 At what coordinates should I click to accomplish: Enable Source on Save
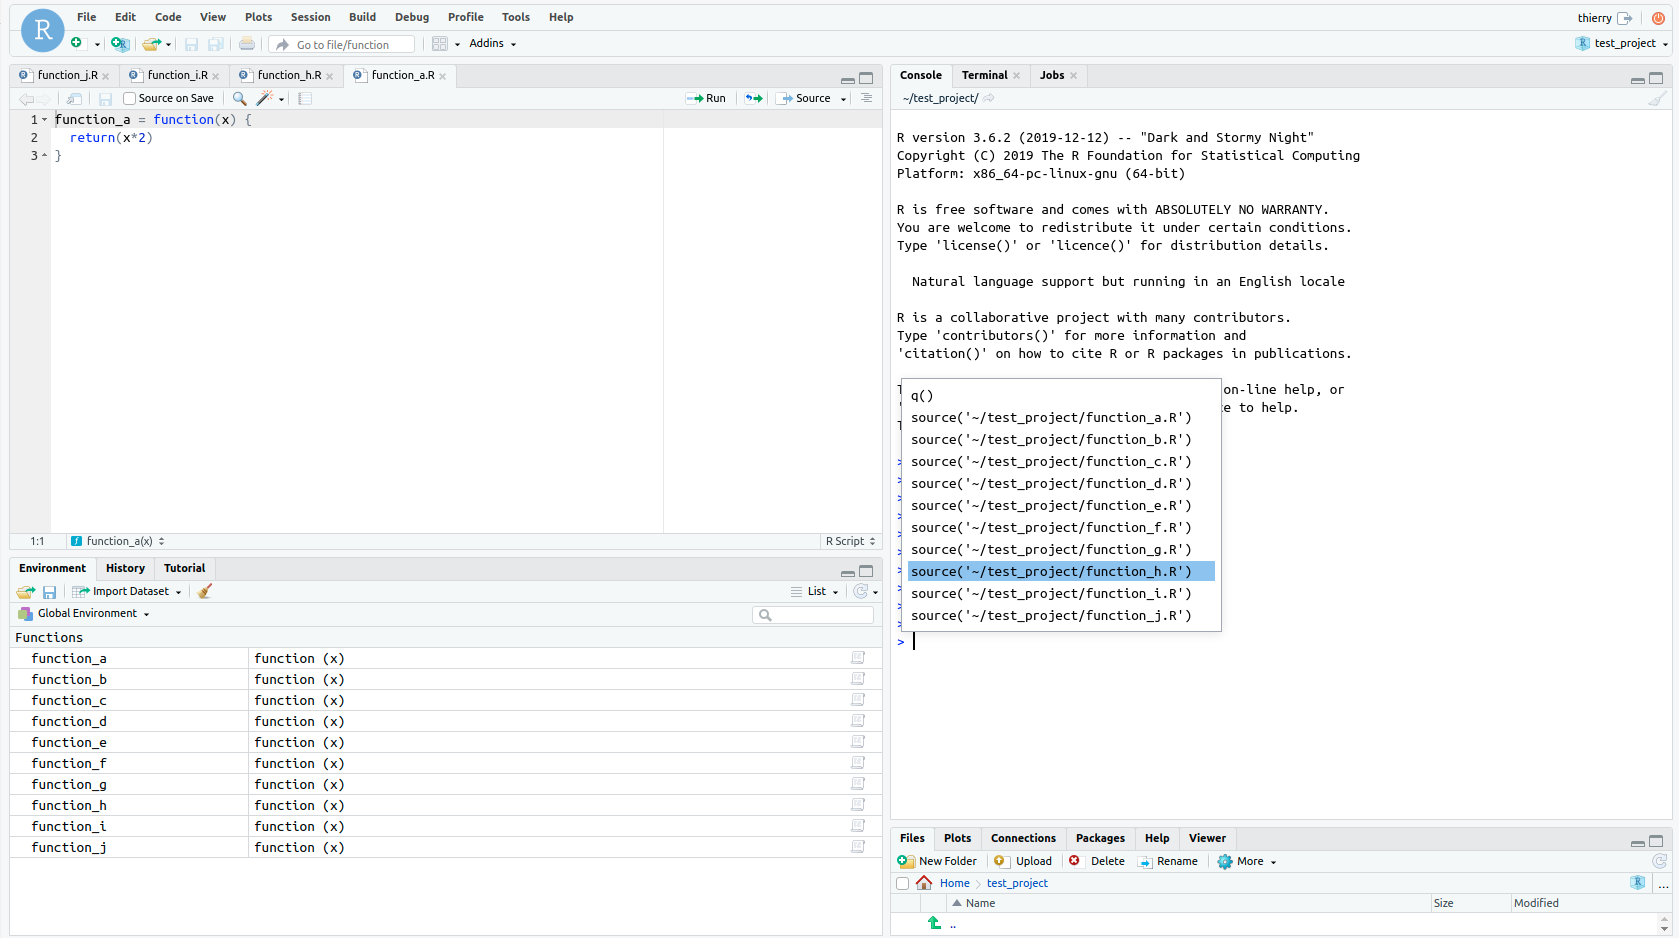coord(128,98)
